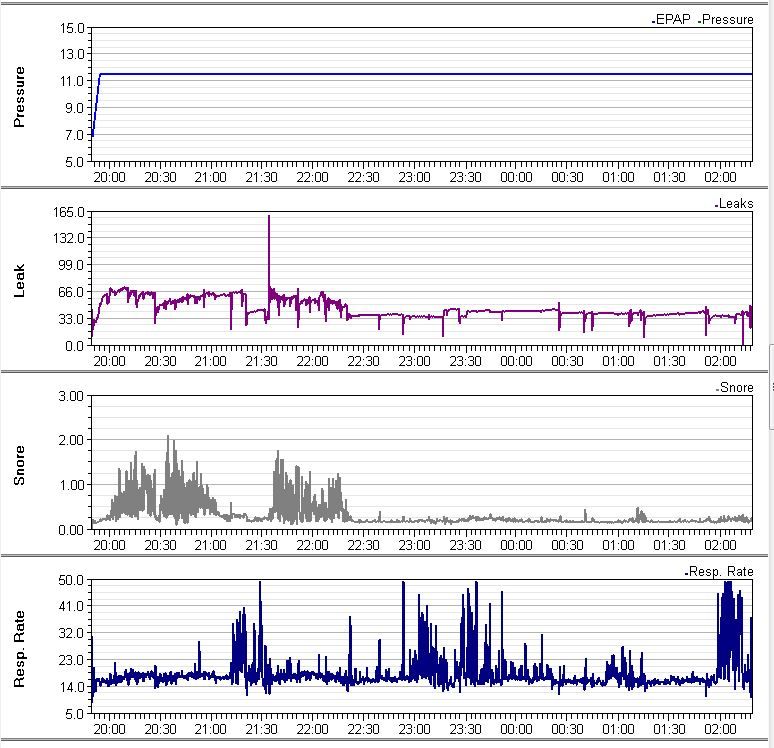This screenshot has height=748, width=774.
Task: Click the 01:00 label on Resp. Rate axis
Action: tap(618, 729)
